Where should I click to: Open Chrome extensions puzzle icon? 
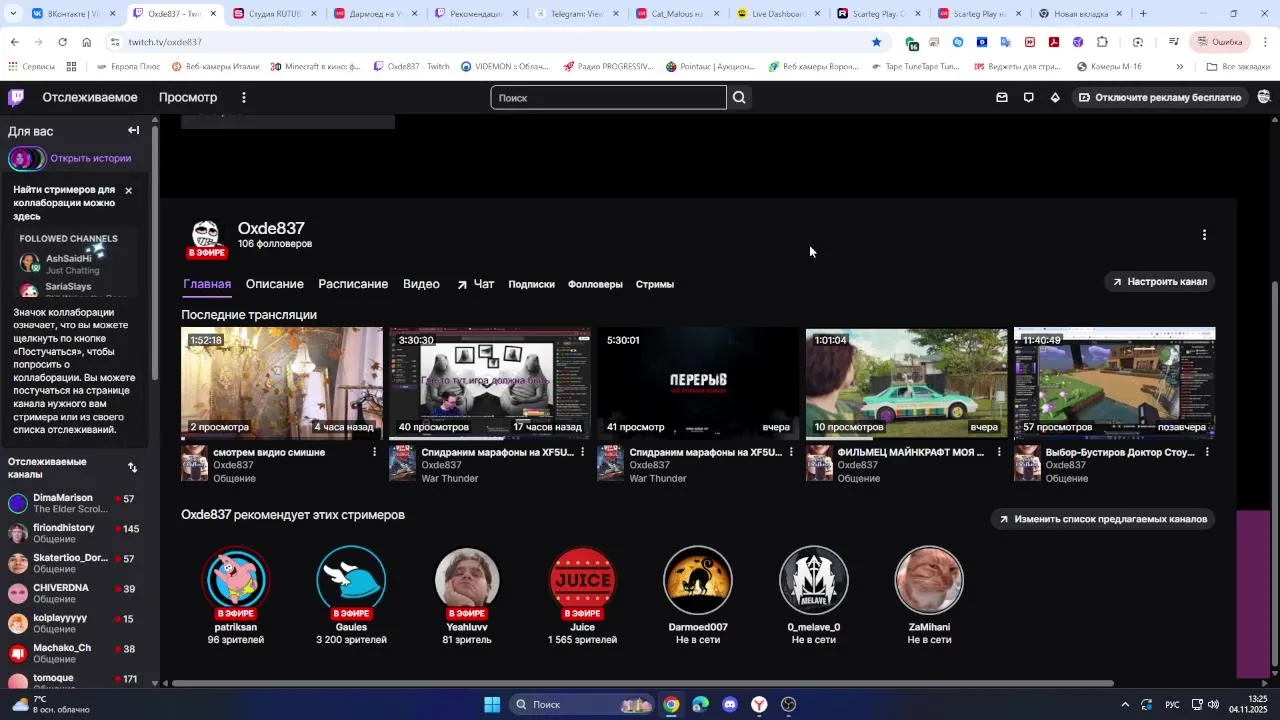coord(1102,42)
